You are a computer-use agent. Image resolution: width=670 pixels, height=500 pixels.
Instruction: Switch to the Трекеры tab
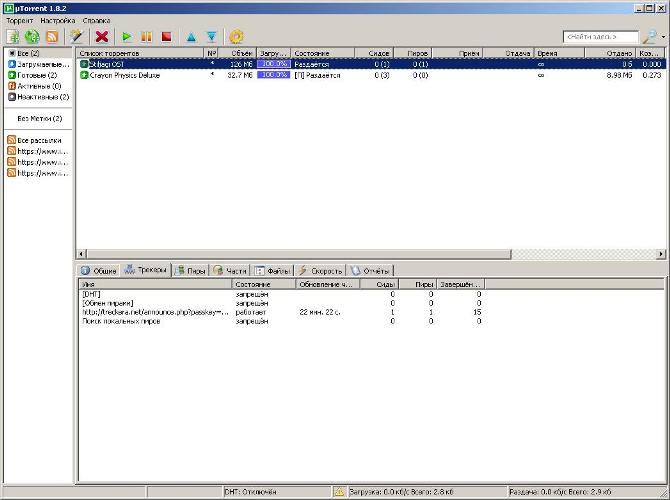145,270
